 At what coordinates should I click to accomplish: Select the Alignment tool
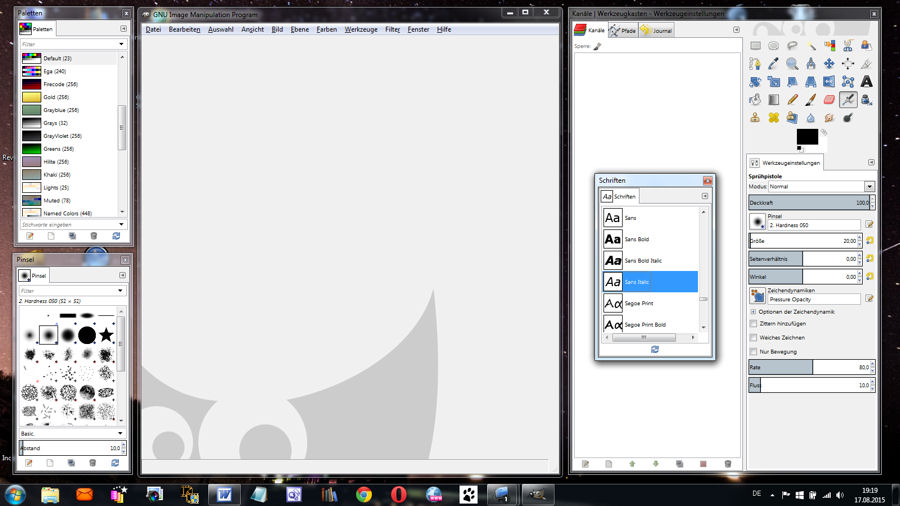[848, 64]
